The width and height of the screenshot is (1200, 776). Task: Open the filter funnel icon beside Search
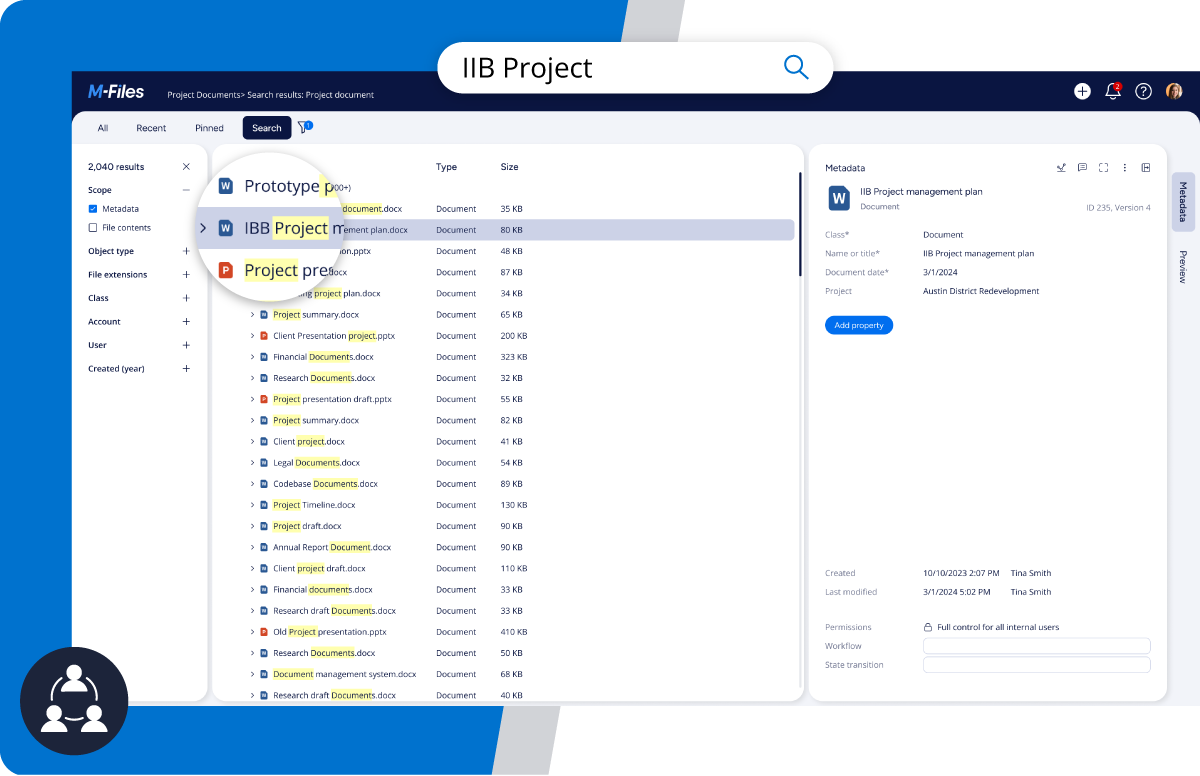pyautogui.click(x=304, y=127)
